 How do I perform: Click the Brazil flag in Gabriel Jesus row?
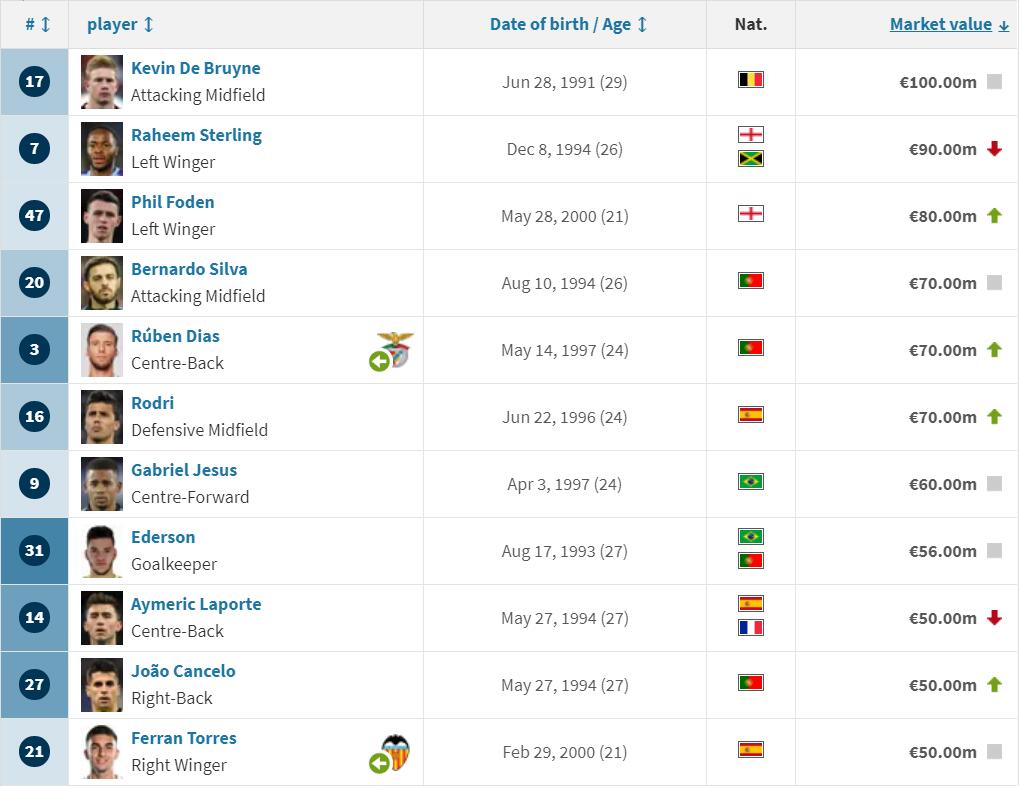point(751,482)
